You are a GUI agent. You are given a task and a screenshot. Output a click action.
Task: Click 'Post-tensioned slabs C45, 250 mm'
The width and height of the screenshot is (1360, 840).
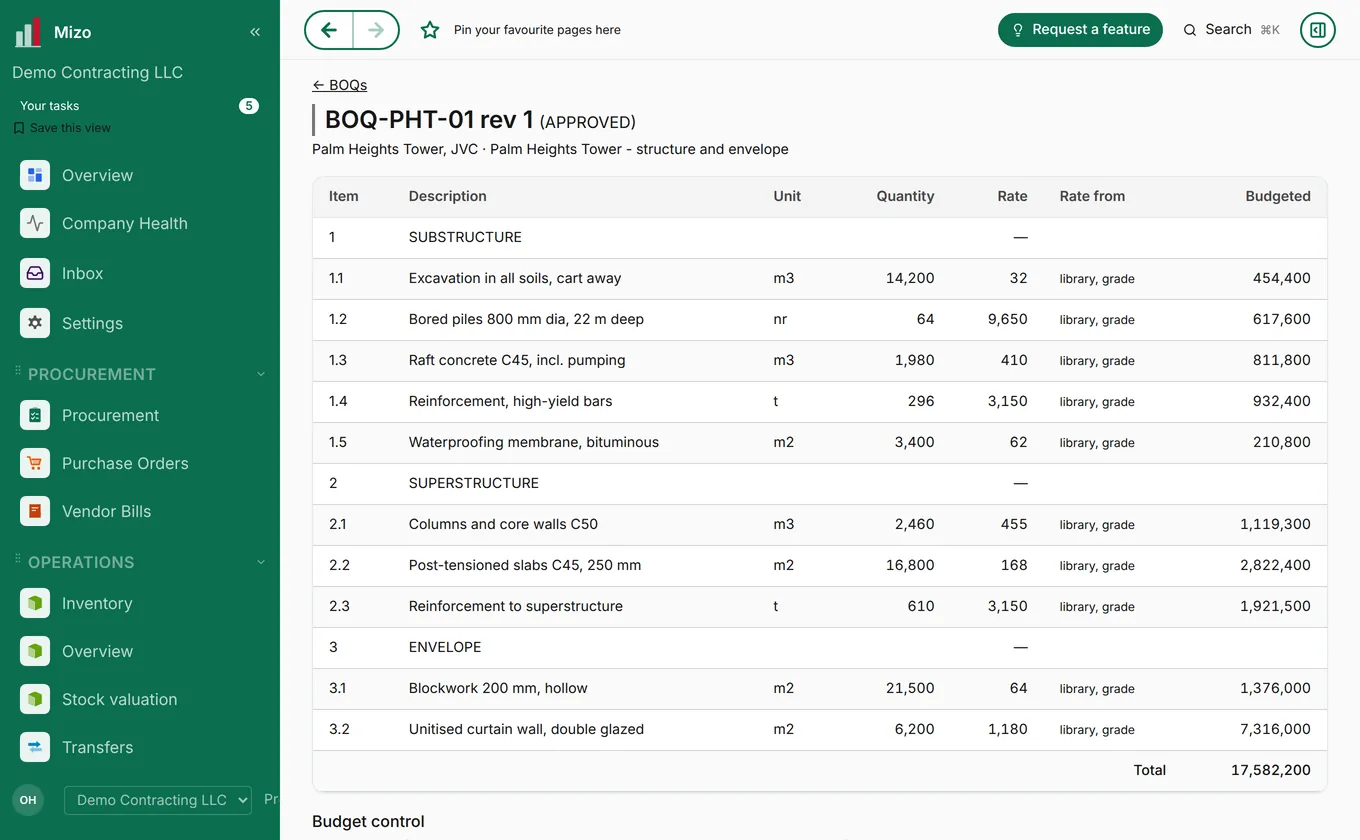point(525,565)
